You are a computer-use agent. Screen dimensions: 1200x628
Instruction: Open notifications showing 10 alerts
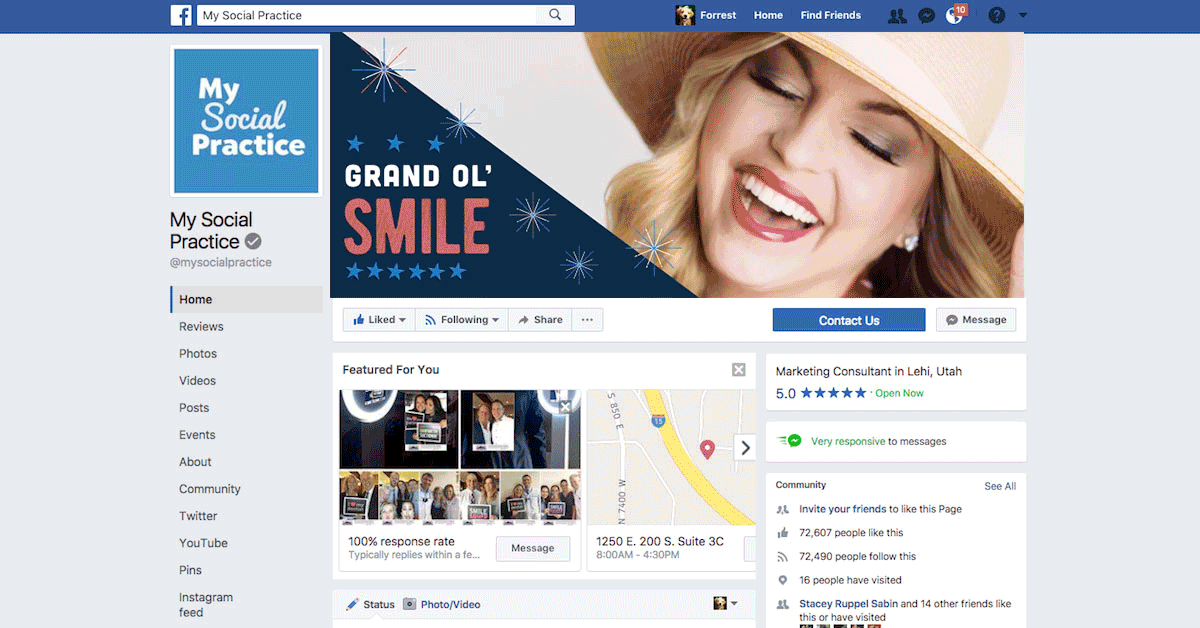pos(951,15)
